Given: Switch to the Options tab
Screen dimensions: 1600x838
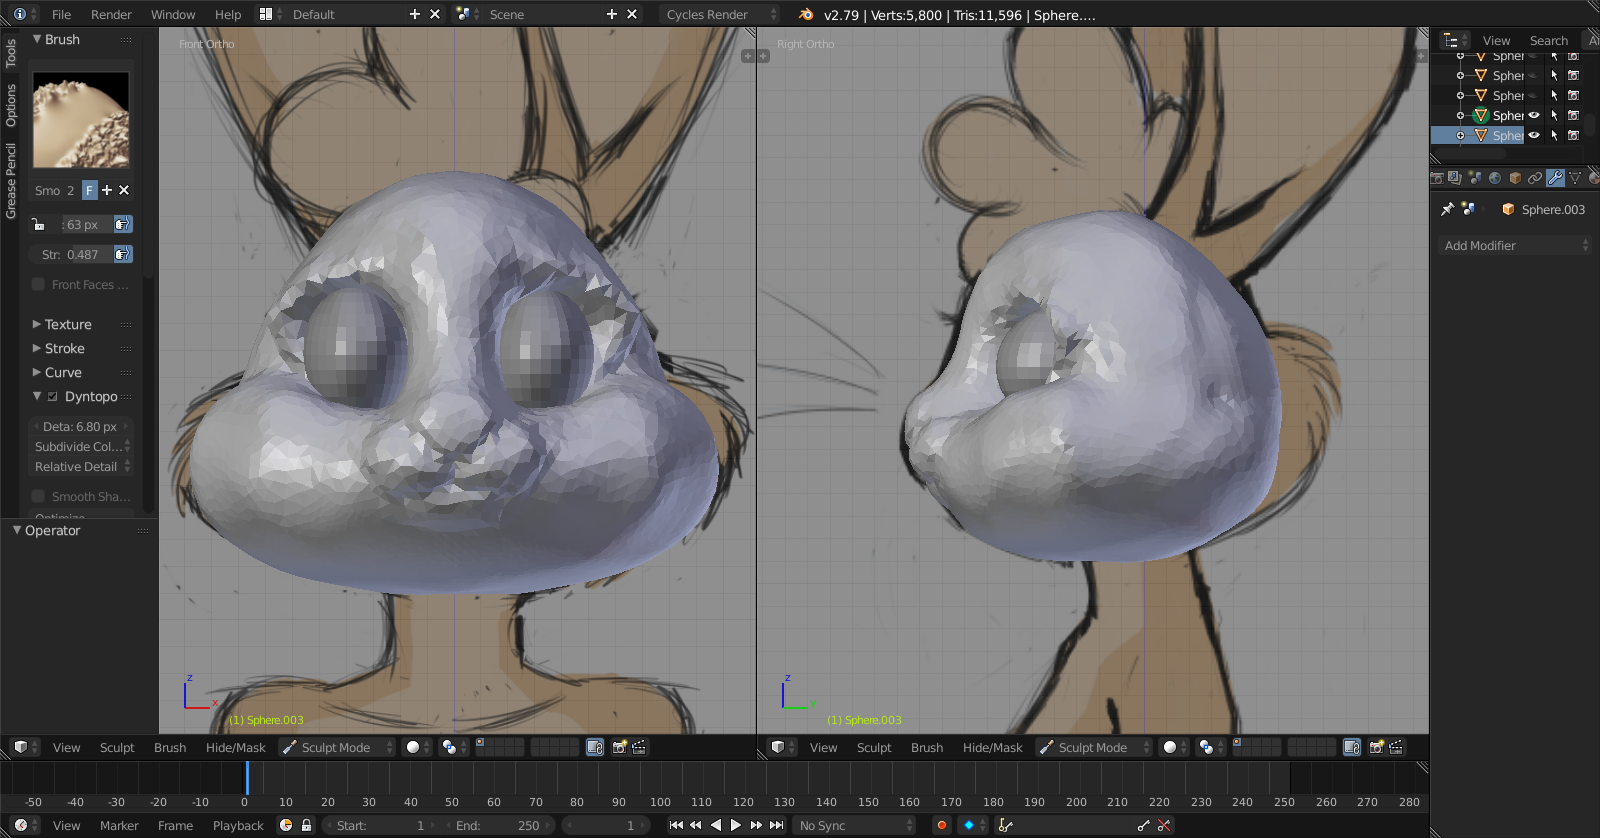Looking at the screenshot, I should [x=10, y=105].
